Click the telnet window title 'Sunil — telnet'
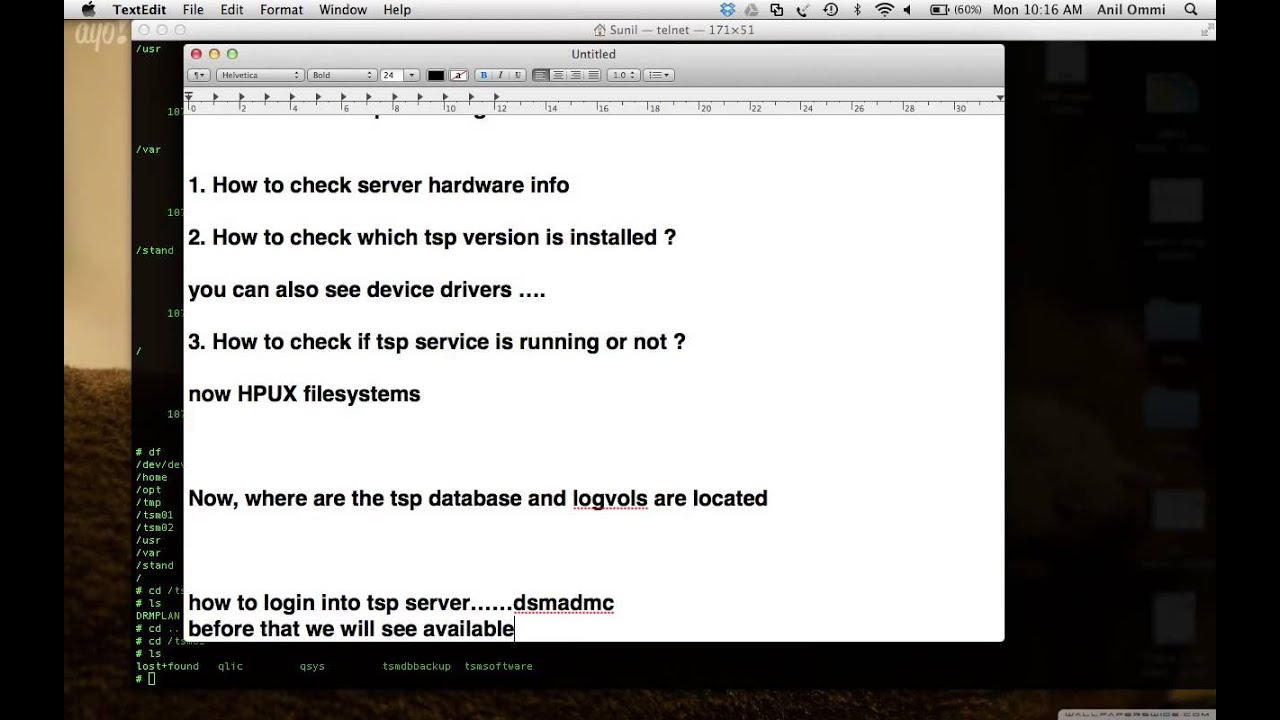Image resolution: width=1280 pixels, height=720 pixels. [650, 30]
